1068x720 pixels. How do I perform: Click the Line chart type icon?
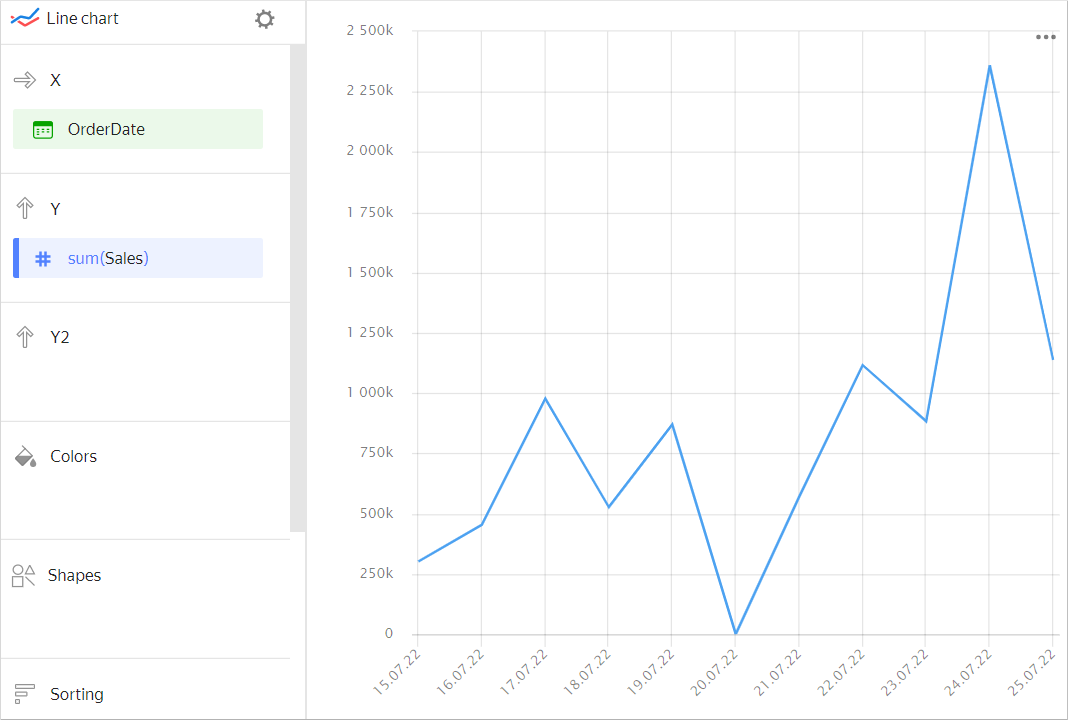point(24,19)
